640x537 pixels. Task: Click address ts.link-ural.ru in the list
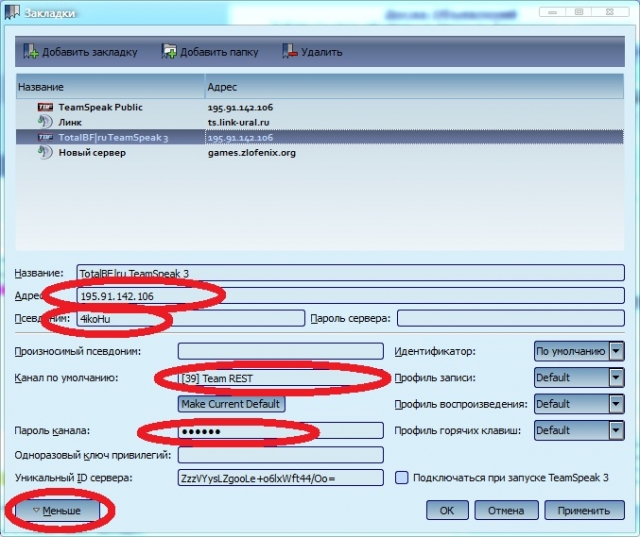pyautogui.click(x=238, y=122)
